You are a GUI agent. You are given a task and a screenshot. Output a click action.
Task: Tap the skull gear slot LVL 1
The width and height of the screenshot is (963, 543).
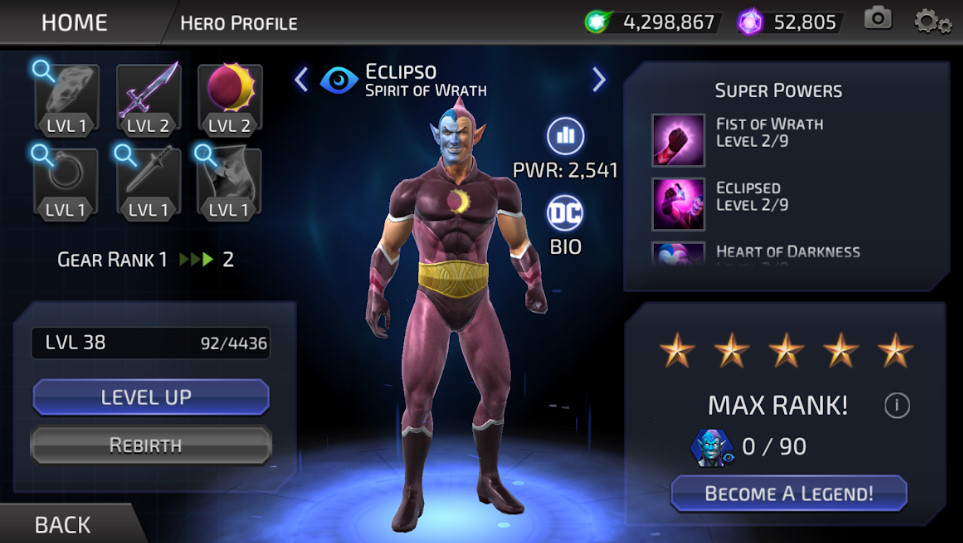click(x=66, y=100)
